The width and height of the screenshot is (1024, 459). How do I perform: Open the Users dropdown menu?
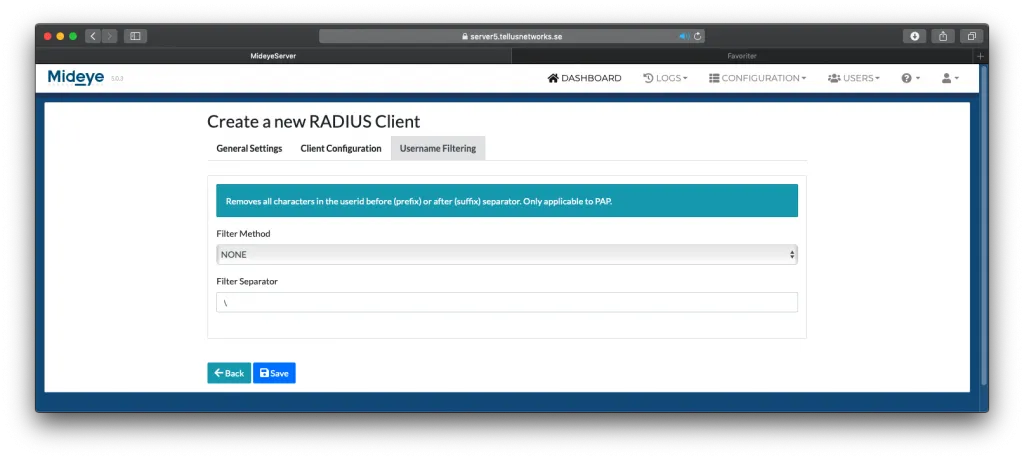(x=854, y=78)
